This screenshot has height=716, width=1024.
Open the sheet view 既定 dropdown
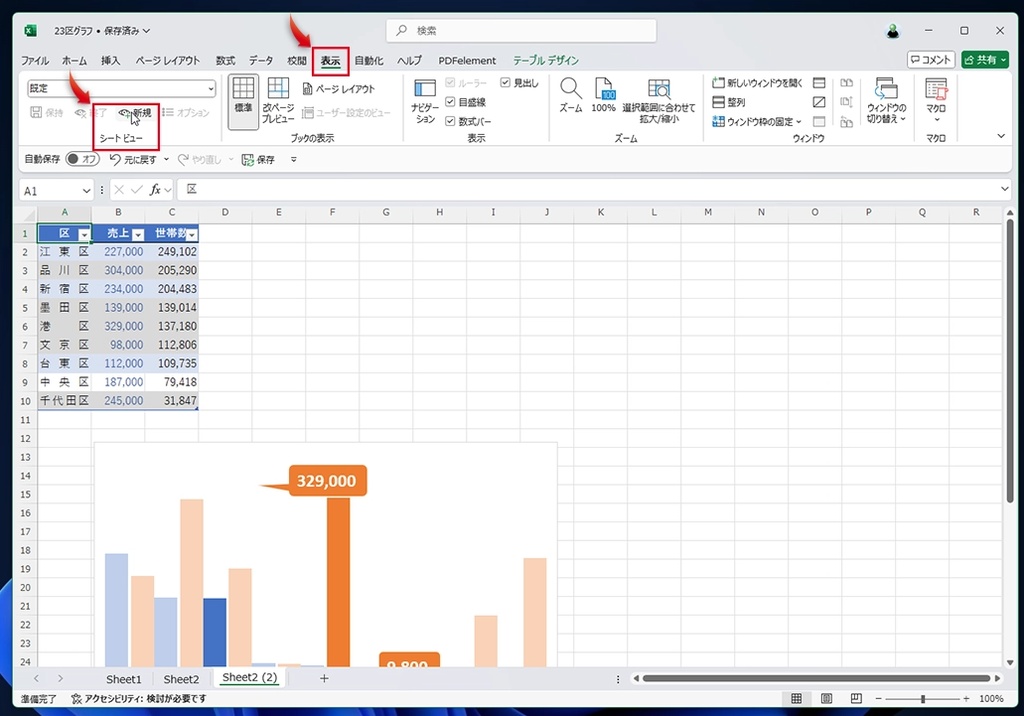click(210, 89)
